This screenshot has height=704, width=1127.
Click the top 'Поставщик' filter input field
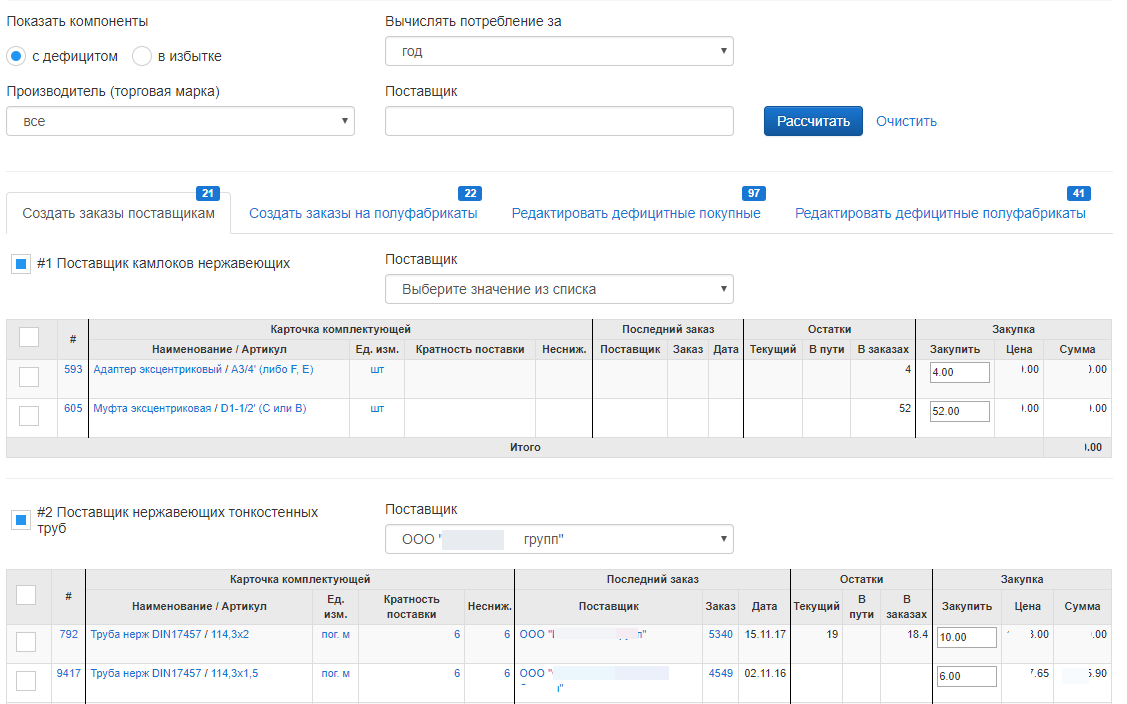[558, 121]
